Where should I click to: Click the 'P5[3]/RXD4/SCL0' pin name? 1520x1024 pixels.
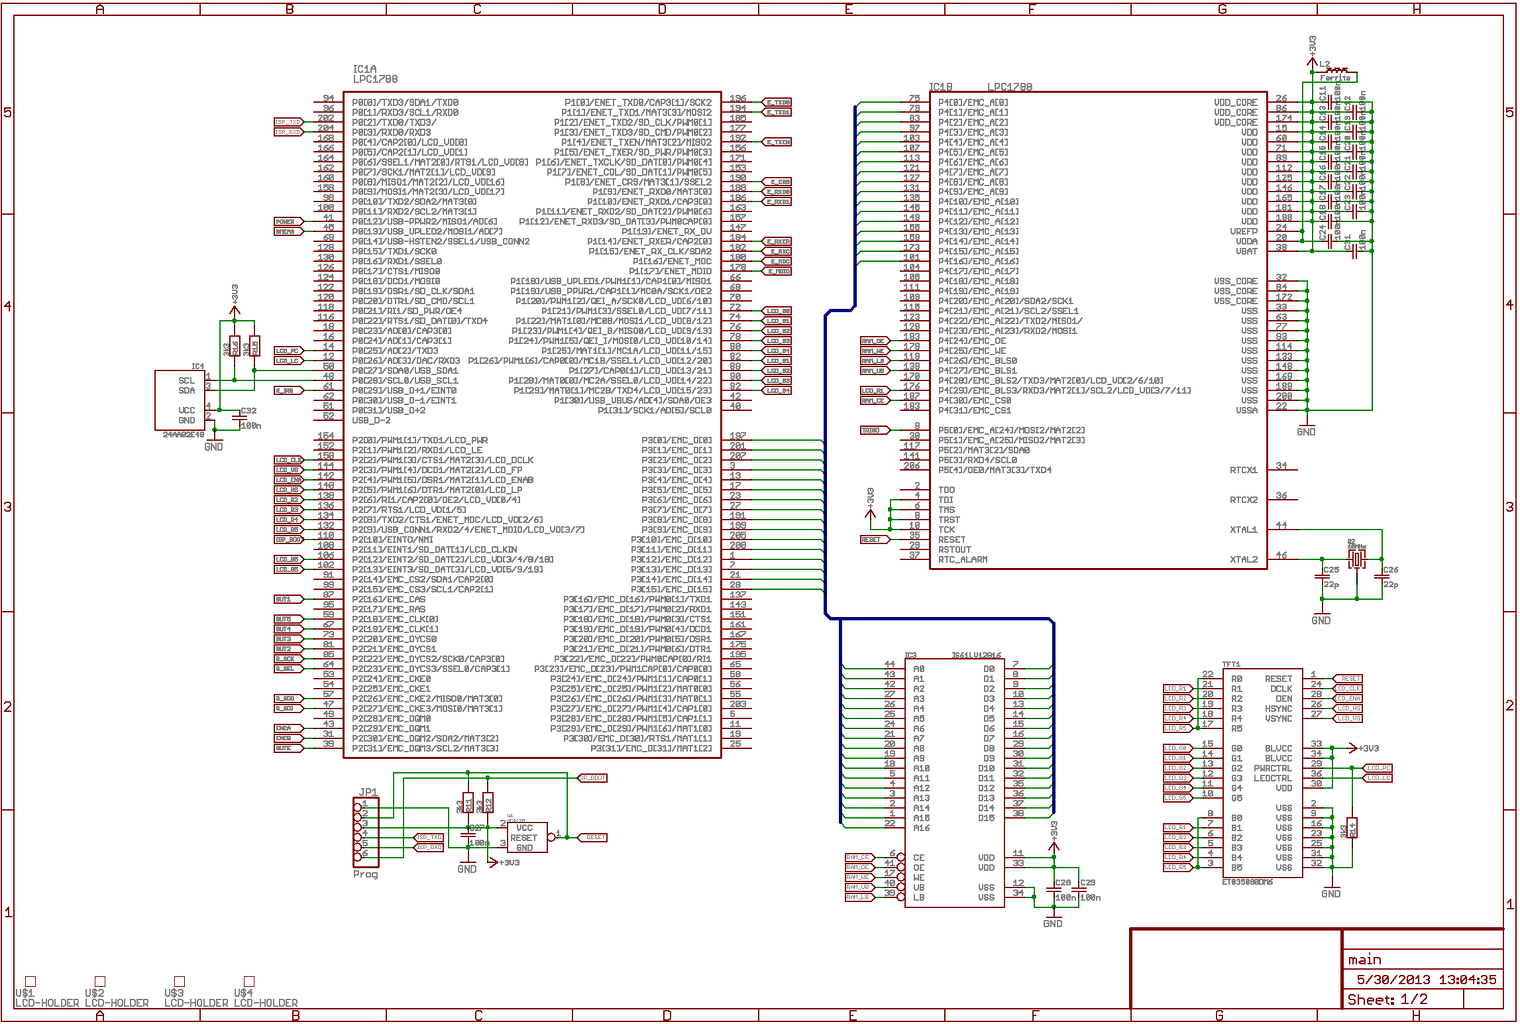(978, 460)
